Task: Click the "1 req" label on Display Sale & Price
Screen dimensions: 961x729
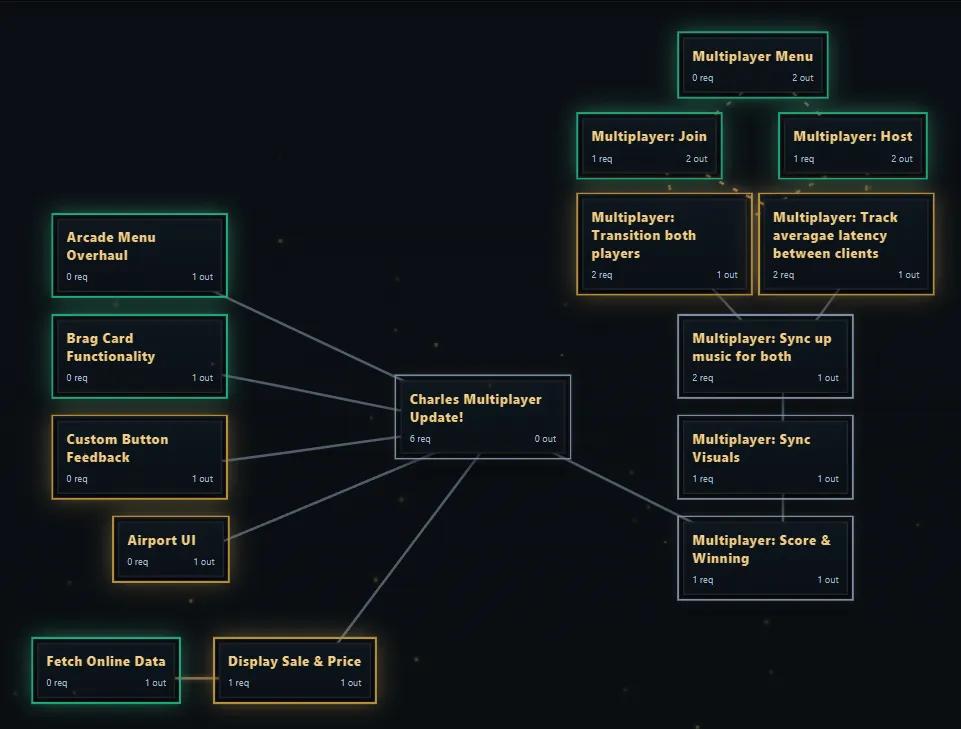Action: 238,683
